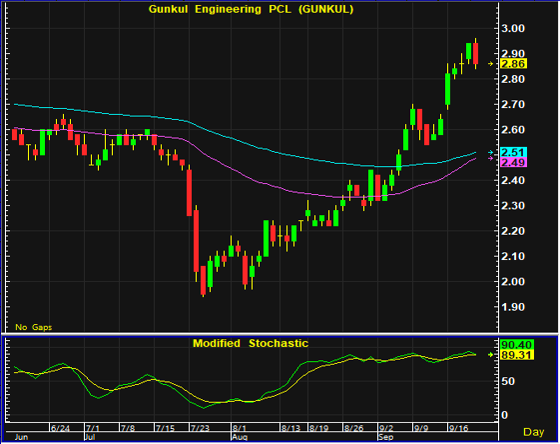Click the Gunkul Engineering PCL chart title
This screenshot has height=444, width=560.
pyautogui.click(x=251, y=9)
